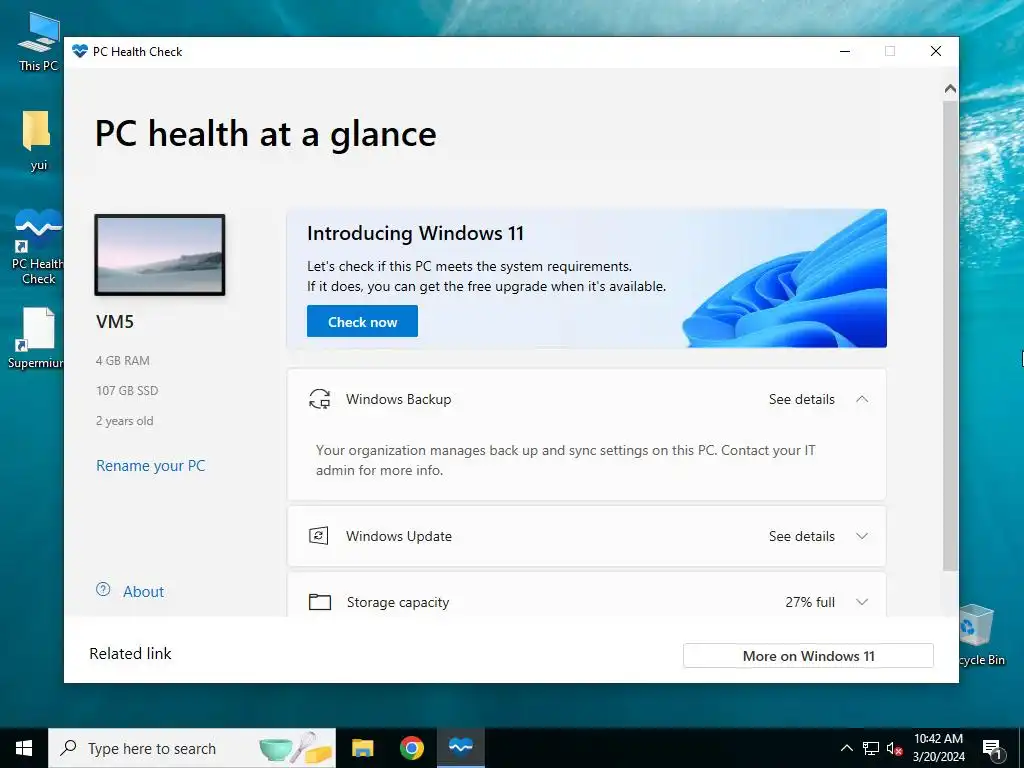This screenshot has height=768, width=1024.
Task: Click the vertical scrollbar track
Action: tap(950, 336)
